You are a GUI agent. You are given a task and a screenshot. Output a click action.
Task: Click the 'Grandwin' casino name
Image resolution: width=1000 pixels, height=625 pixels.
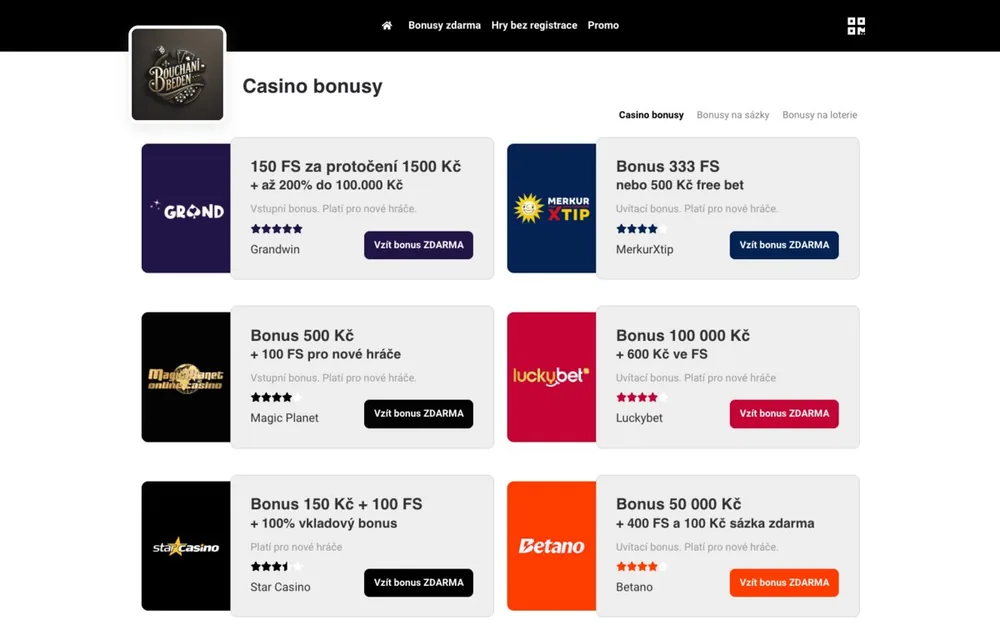tap(275, 249)
